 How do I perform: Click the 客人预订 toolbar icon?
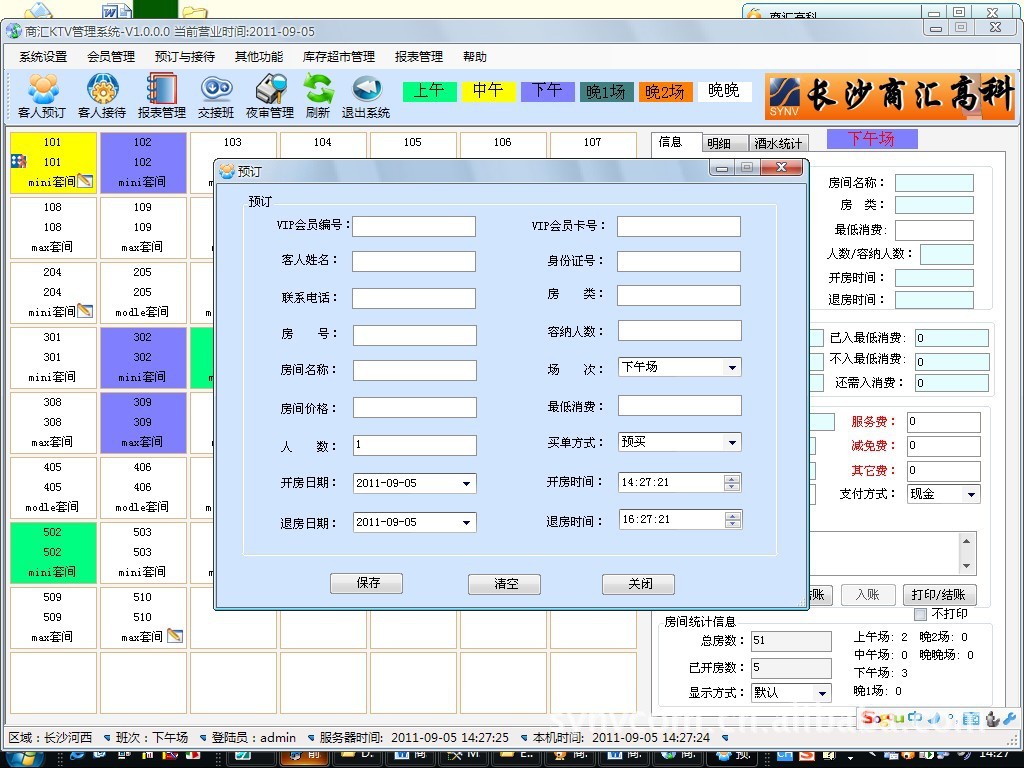pos(42,97)
